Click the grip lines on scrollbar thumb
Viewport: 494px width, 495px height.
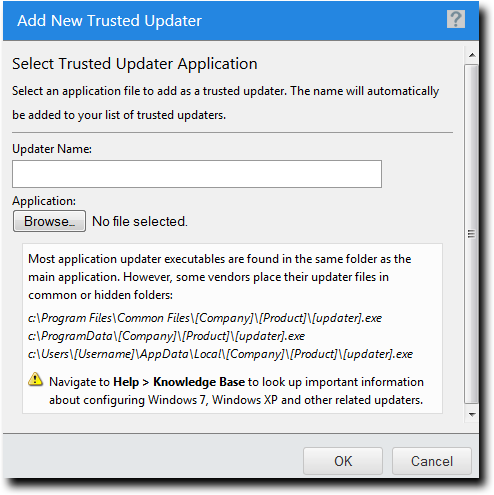[471, 234]
